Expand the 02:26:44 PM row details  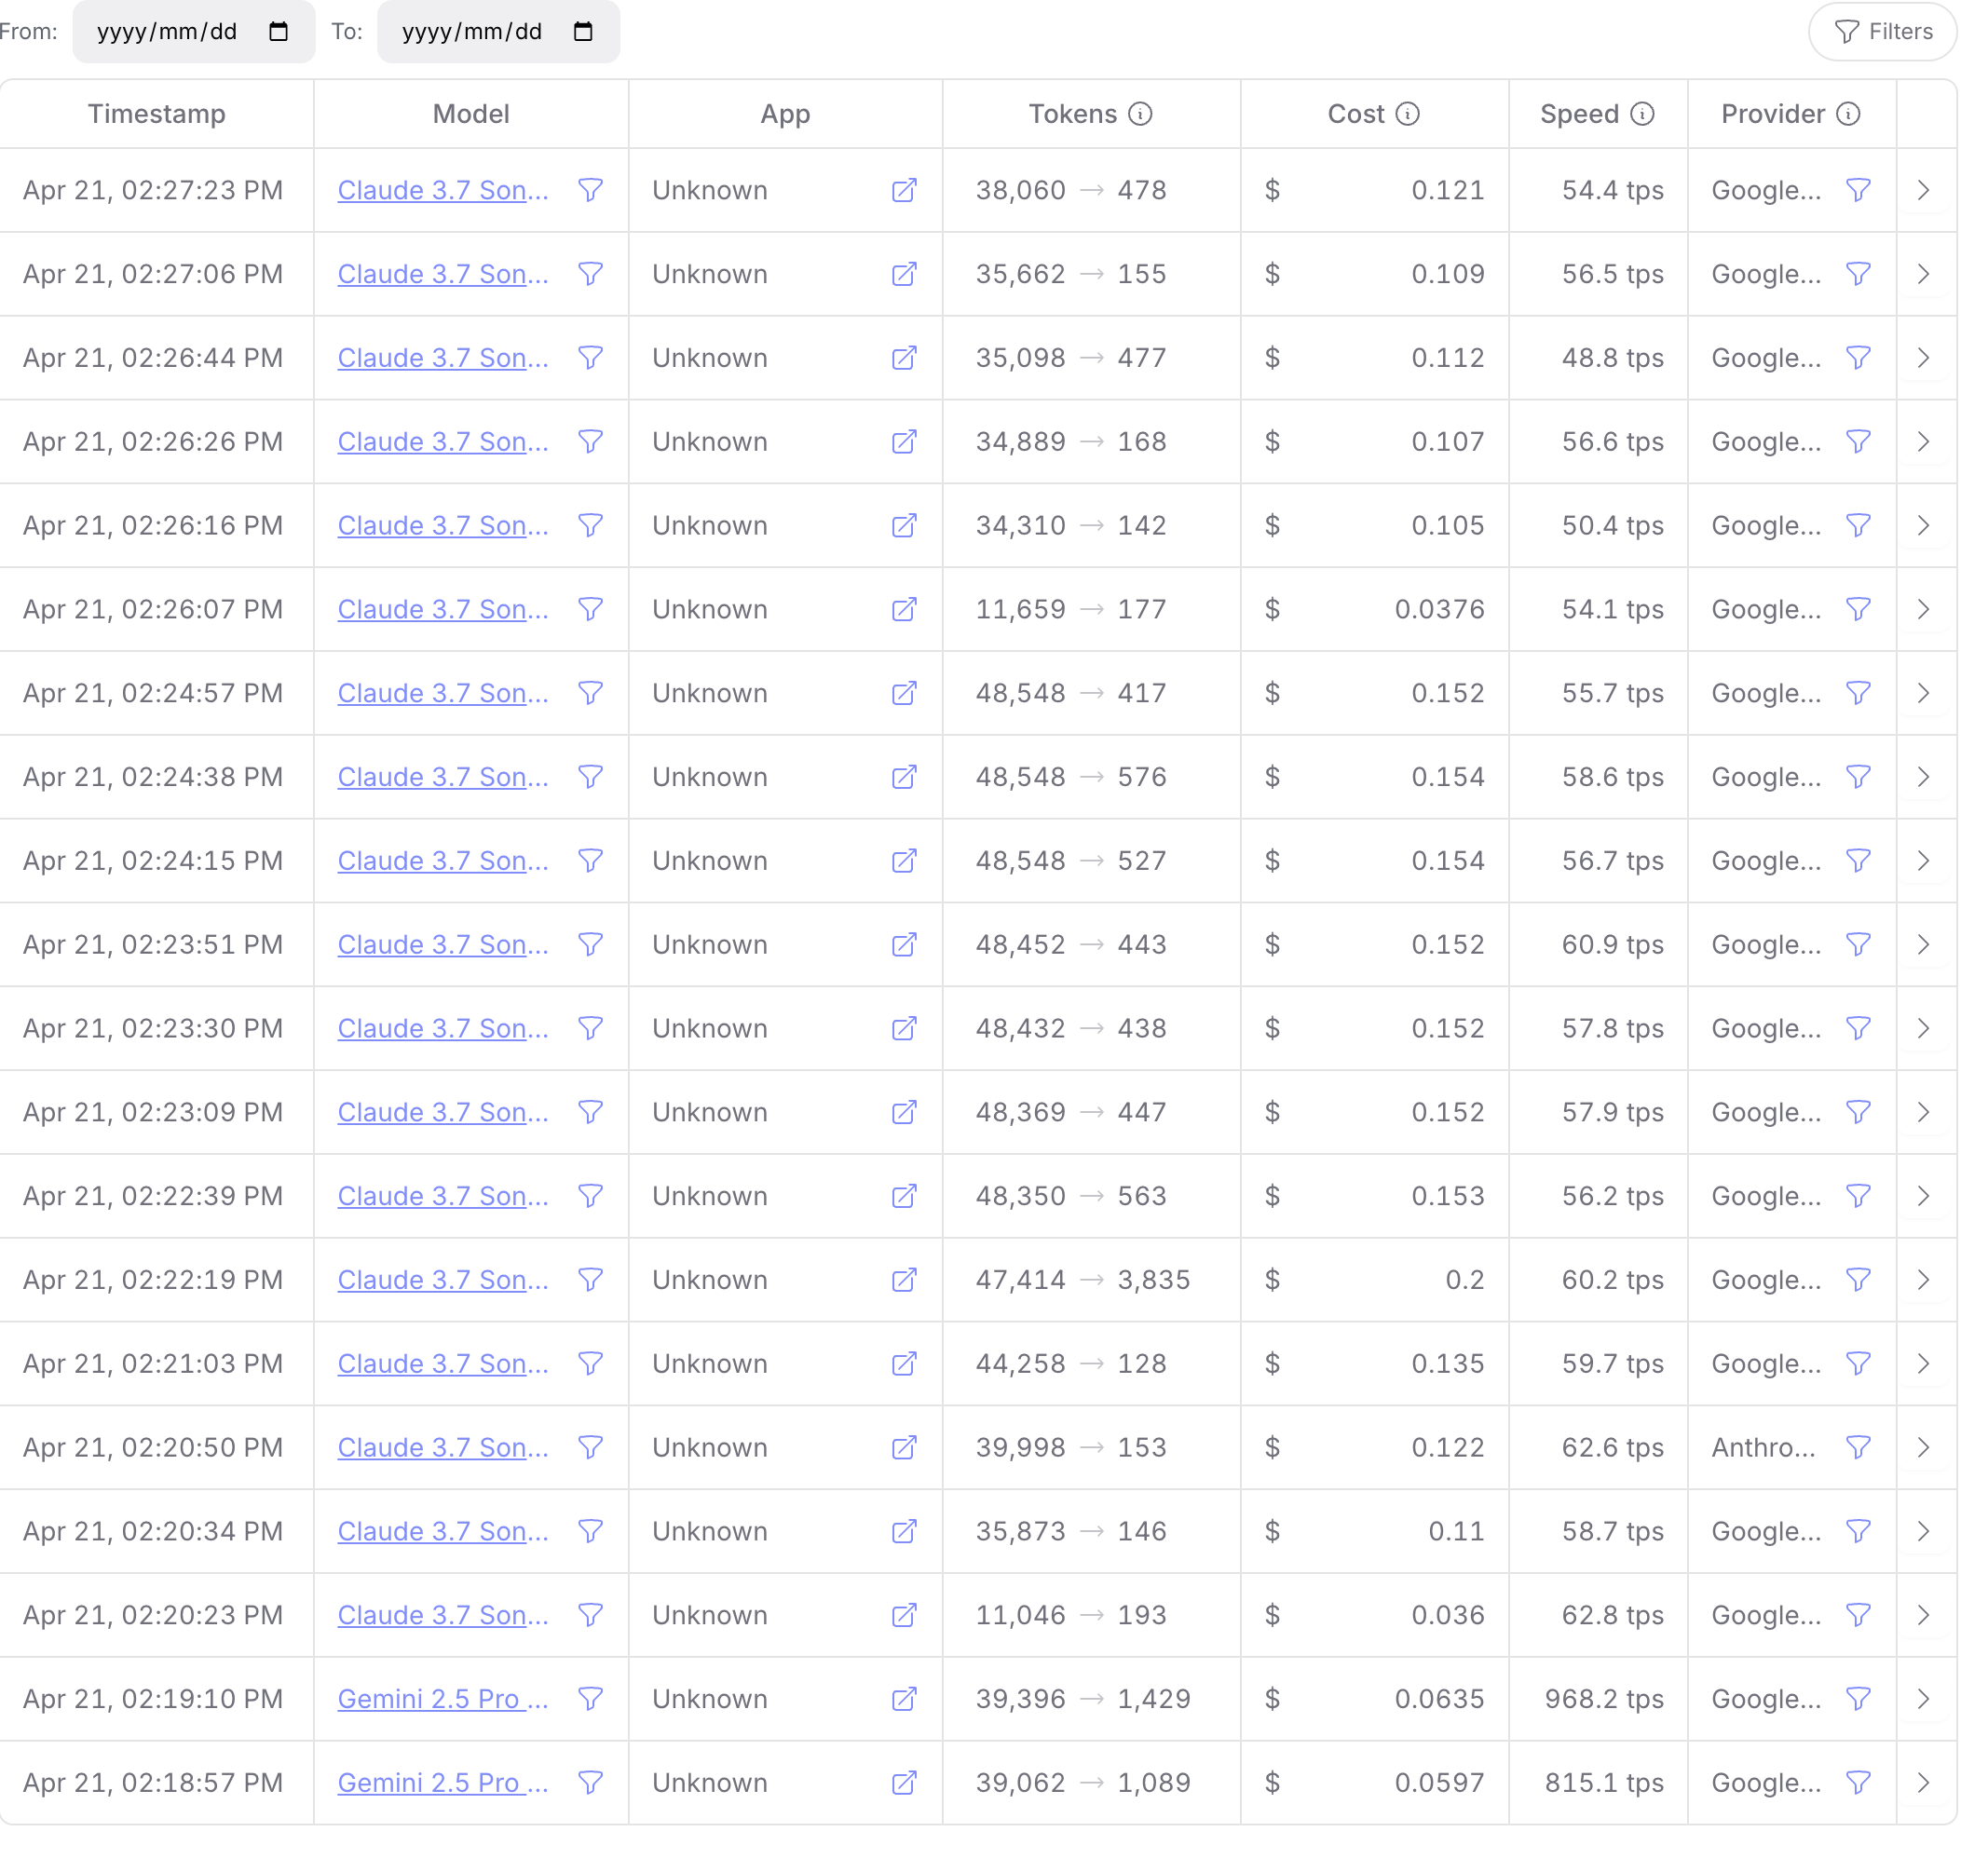(x=1924, y=358)
